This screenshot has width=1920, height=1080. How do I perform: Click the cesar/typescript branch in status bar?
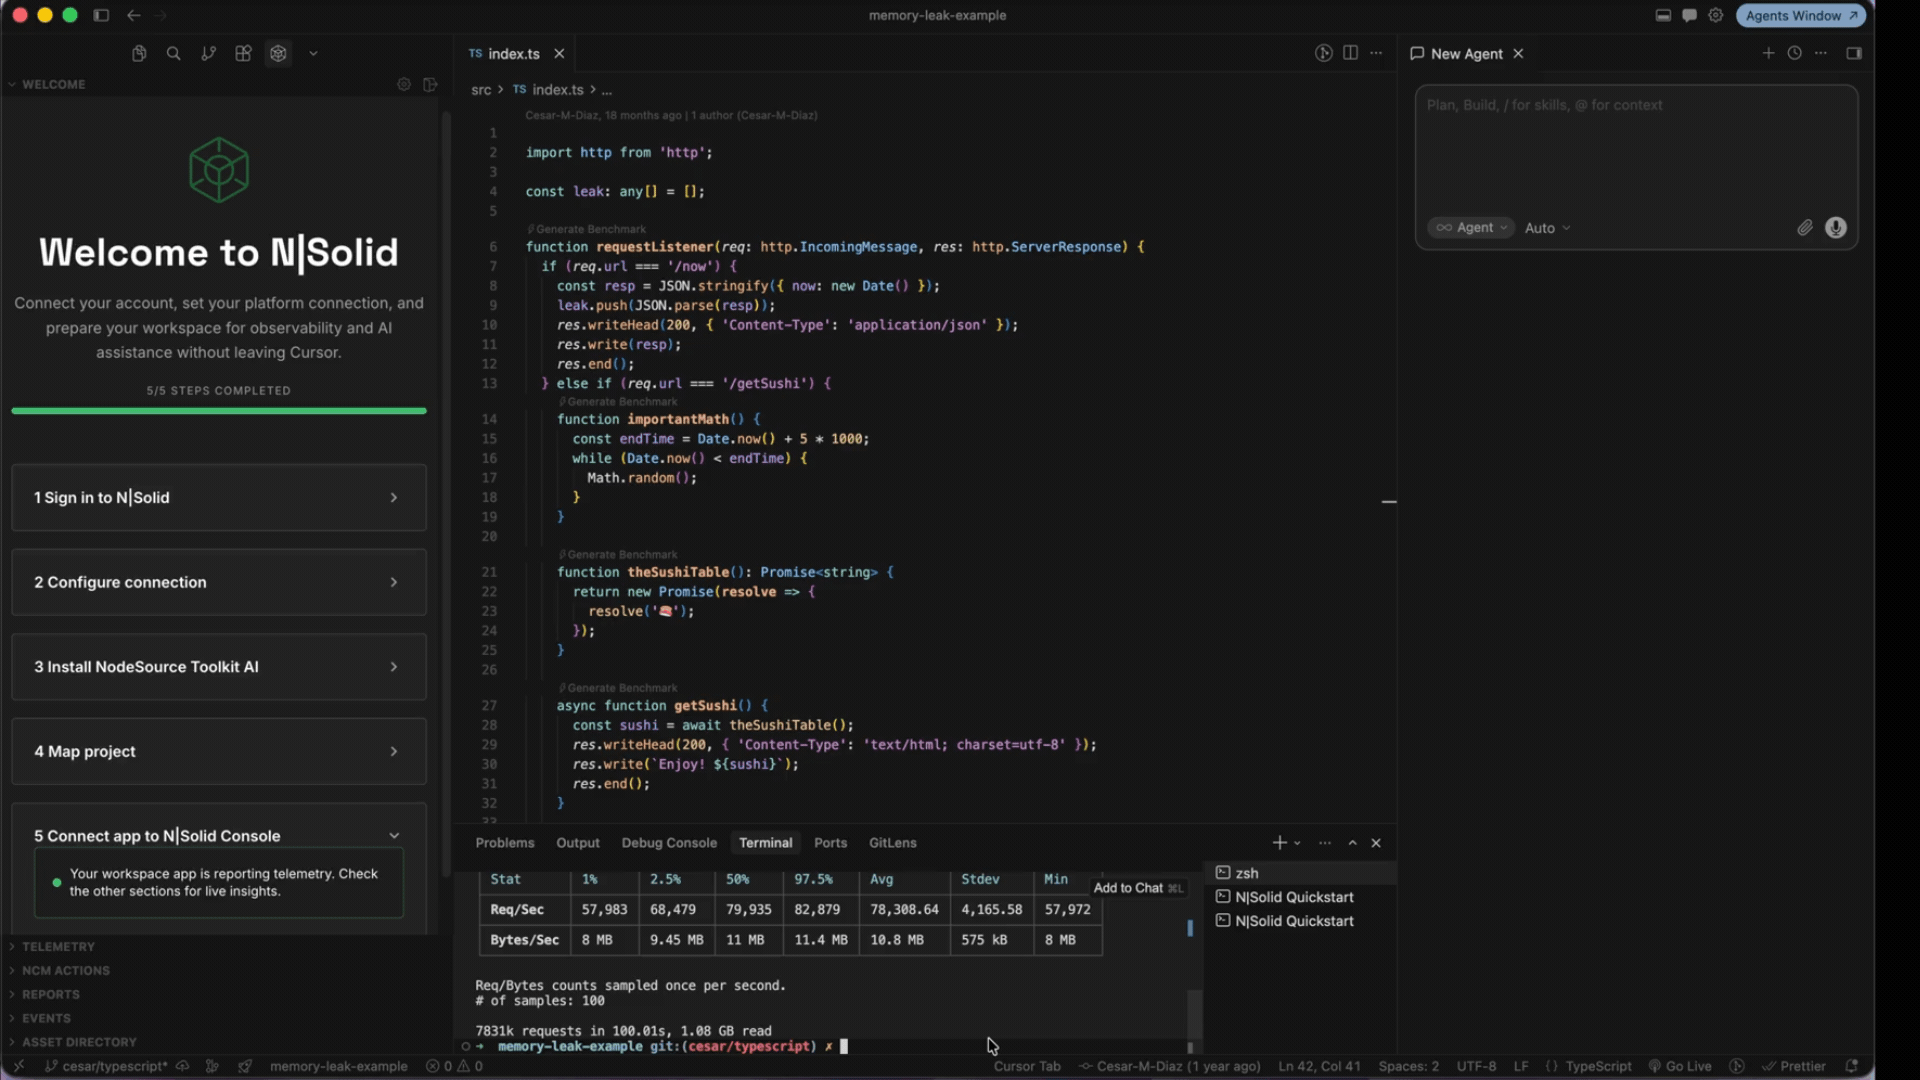[107, 1067]
